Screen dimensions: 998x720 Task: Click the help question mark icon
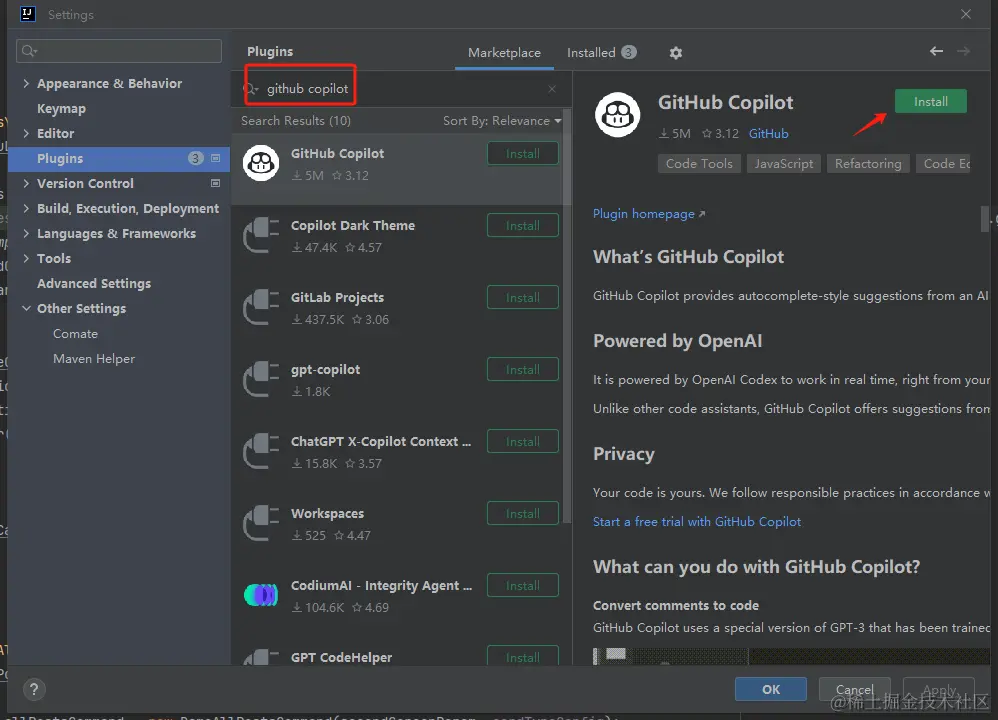pos(34,689)
